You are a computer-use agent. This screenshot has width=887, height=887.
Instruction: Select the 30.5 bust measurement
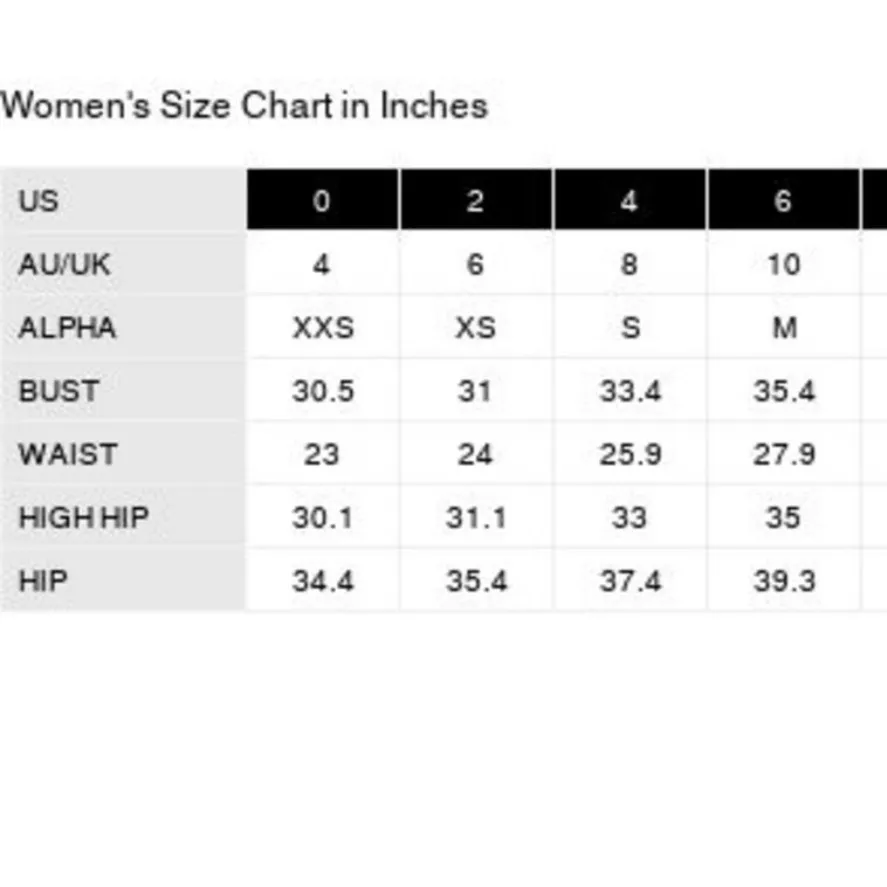tap(322, 391)
